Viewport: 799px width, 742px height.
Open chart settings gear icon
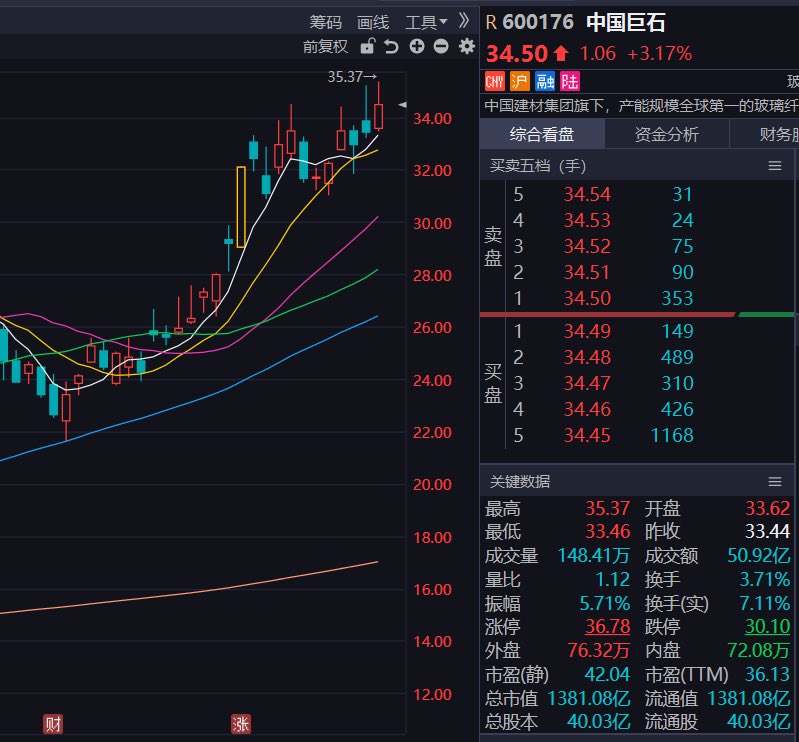click(467, 46)
